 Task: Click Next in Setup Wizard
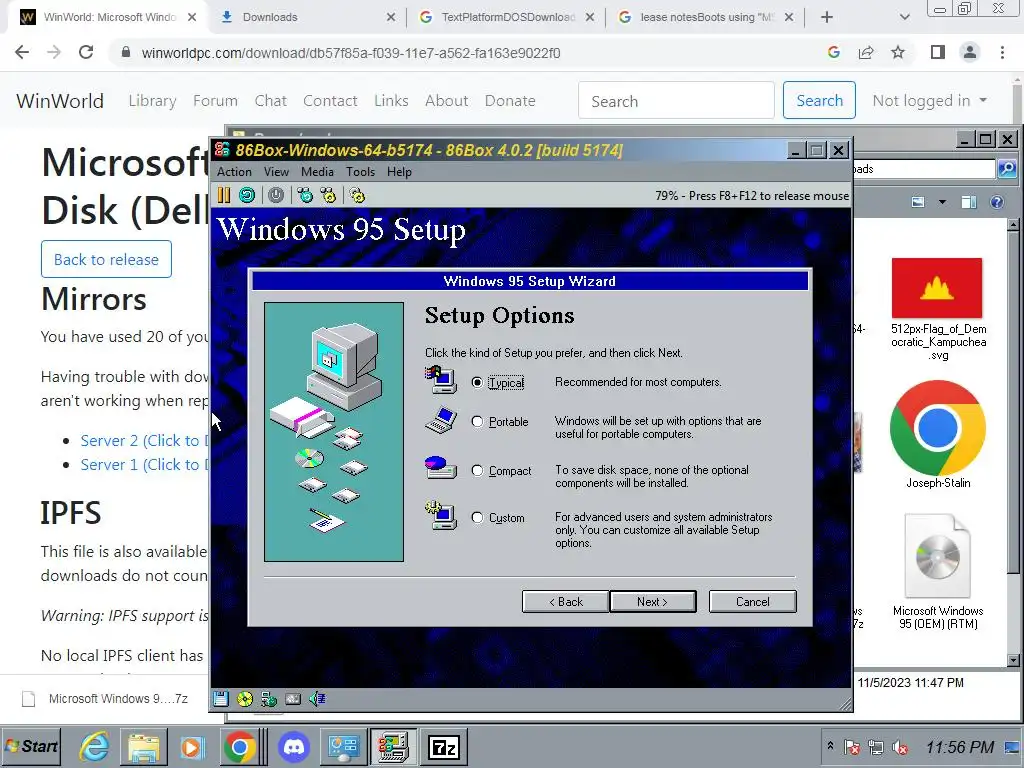pyautogui.click(x=652, y=601)
